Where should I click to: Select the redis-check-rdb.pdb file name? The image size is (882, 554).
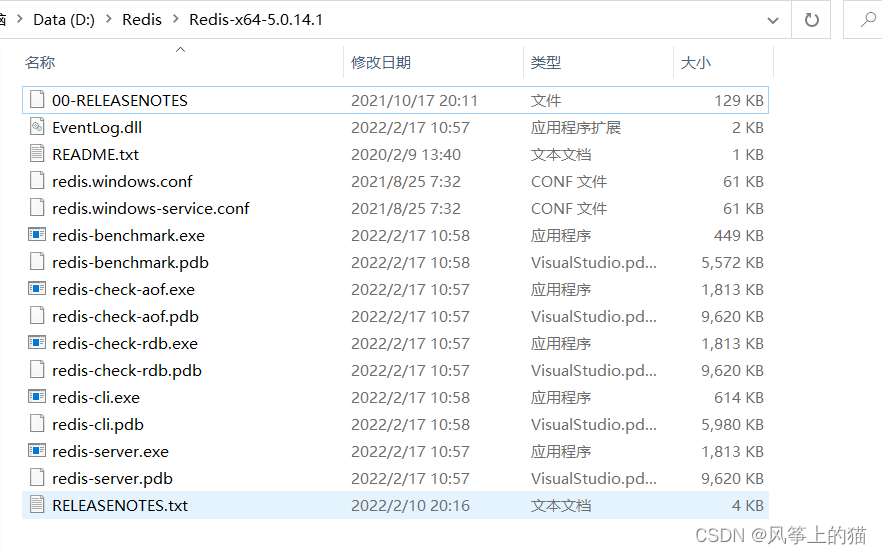tap(127, 371)
